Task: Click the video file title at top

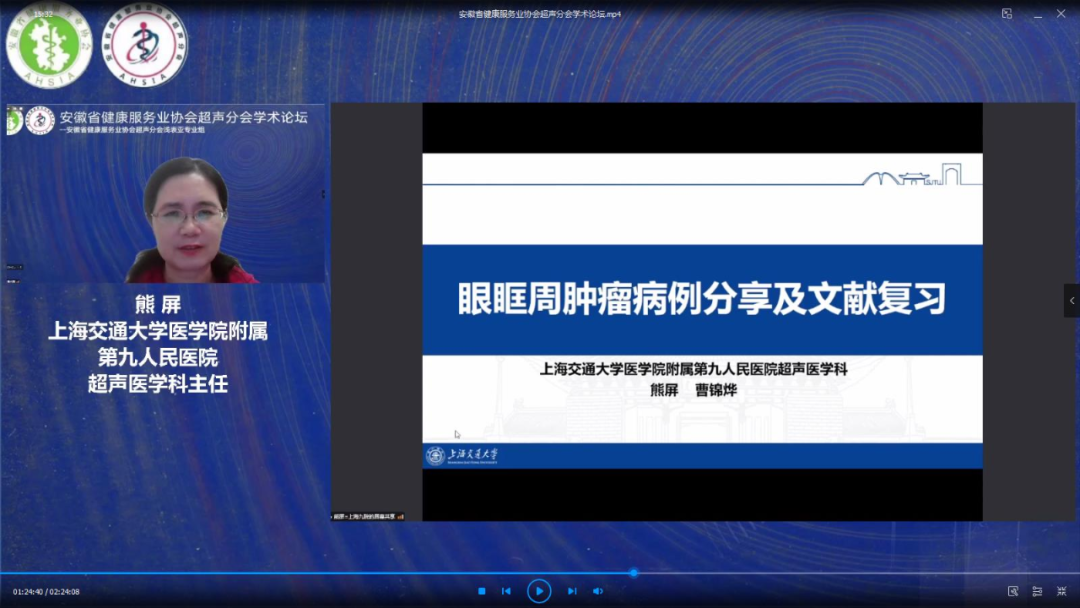Action: pyautogui.click(x=539, y=14)
